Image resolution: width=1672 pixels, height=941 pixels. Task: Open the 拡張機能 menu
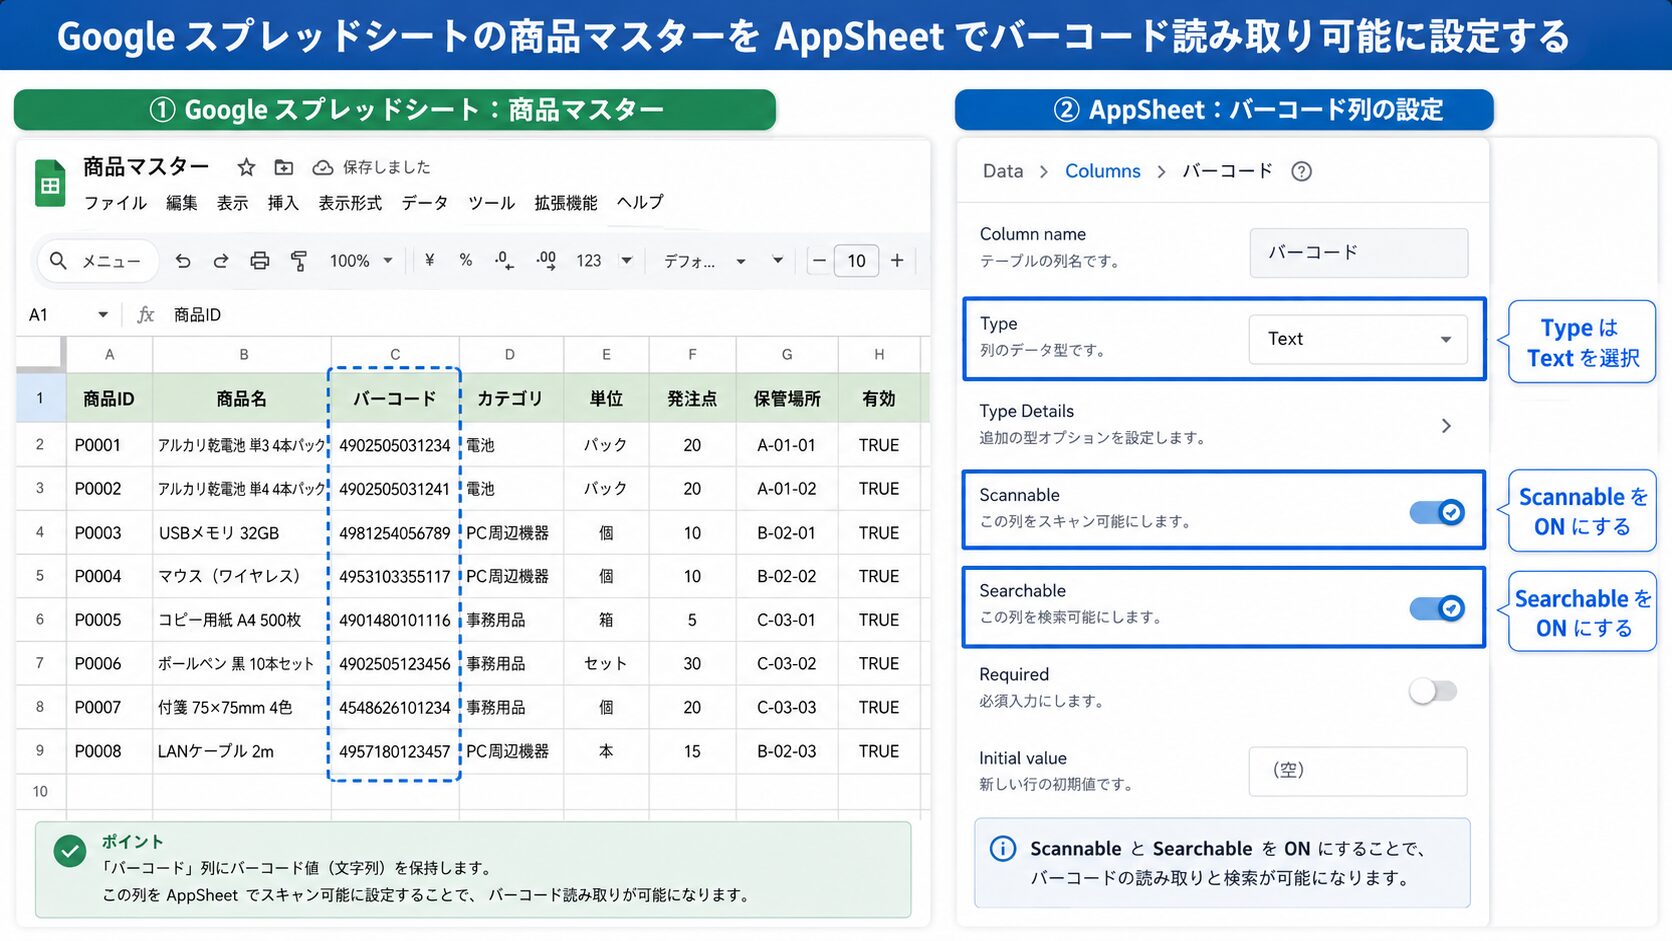(566, 203)
